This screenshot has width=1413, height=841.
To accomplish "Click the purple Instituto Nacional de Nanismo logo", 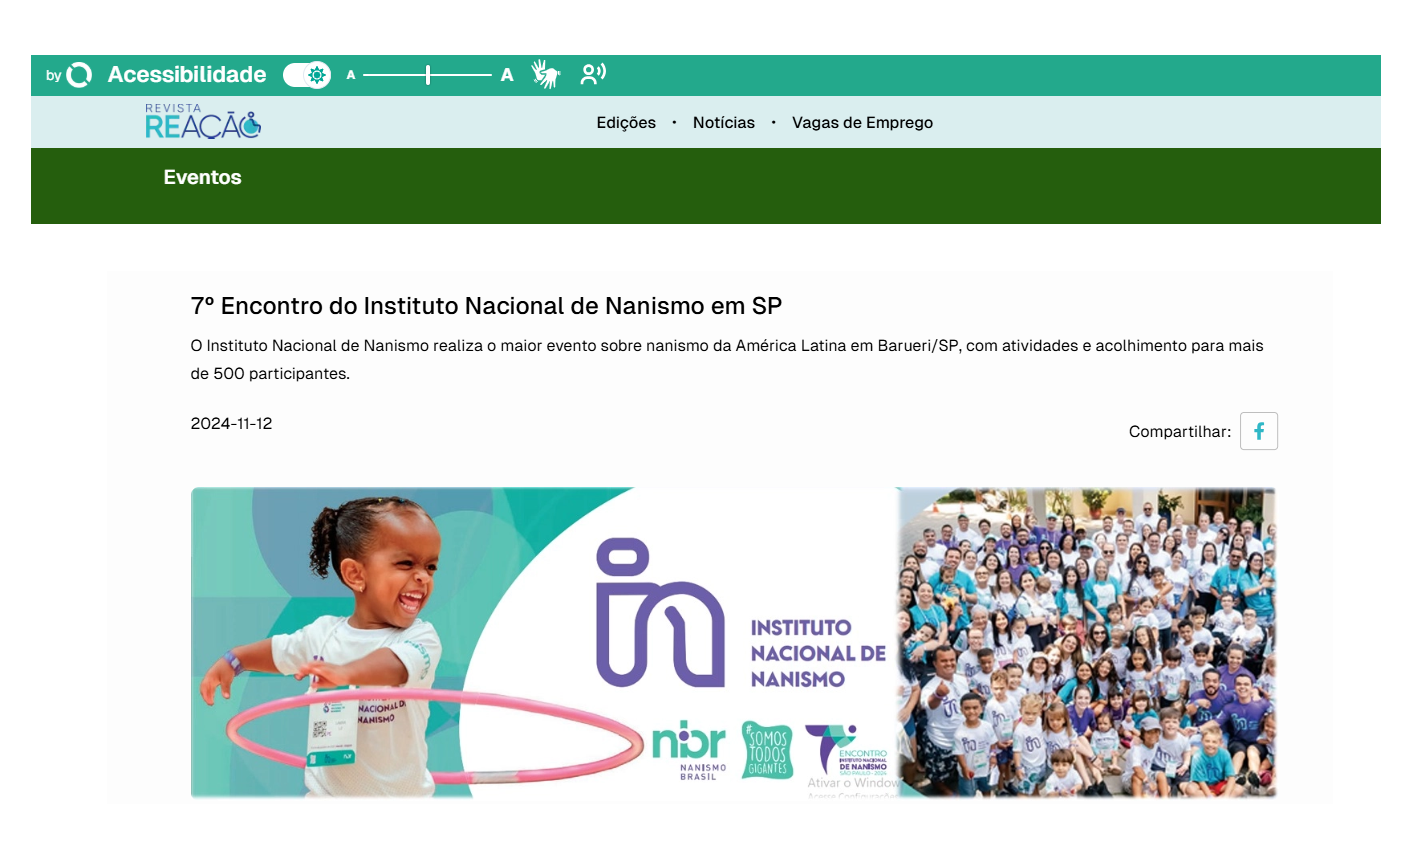I will pos(660,613).
